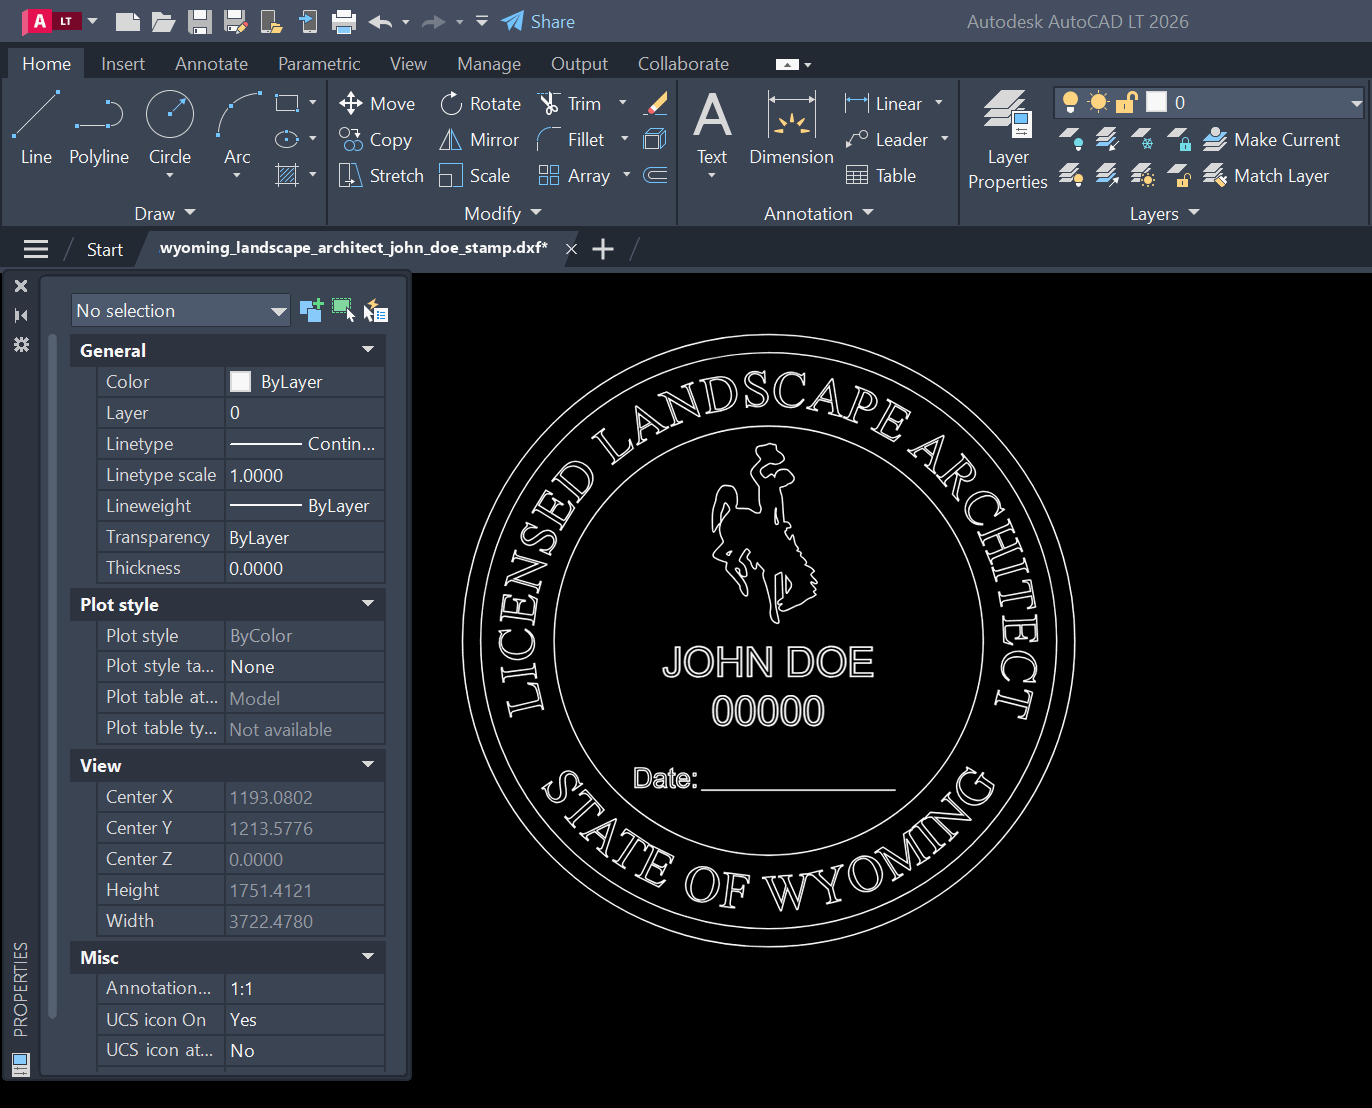
Task: Toggle layer 0 lock icon
Action: point(1127,102)
